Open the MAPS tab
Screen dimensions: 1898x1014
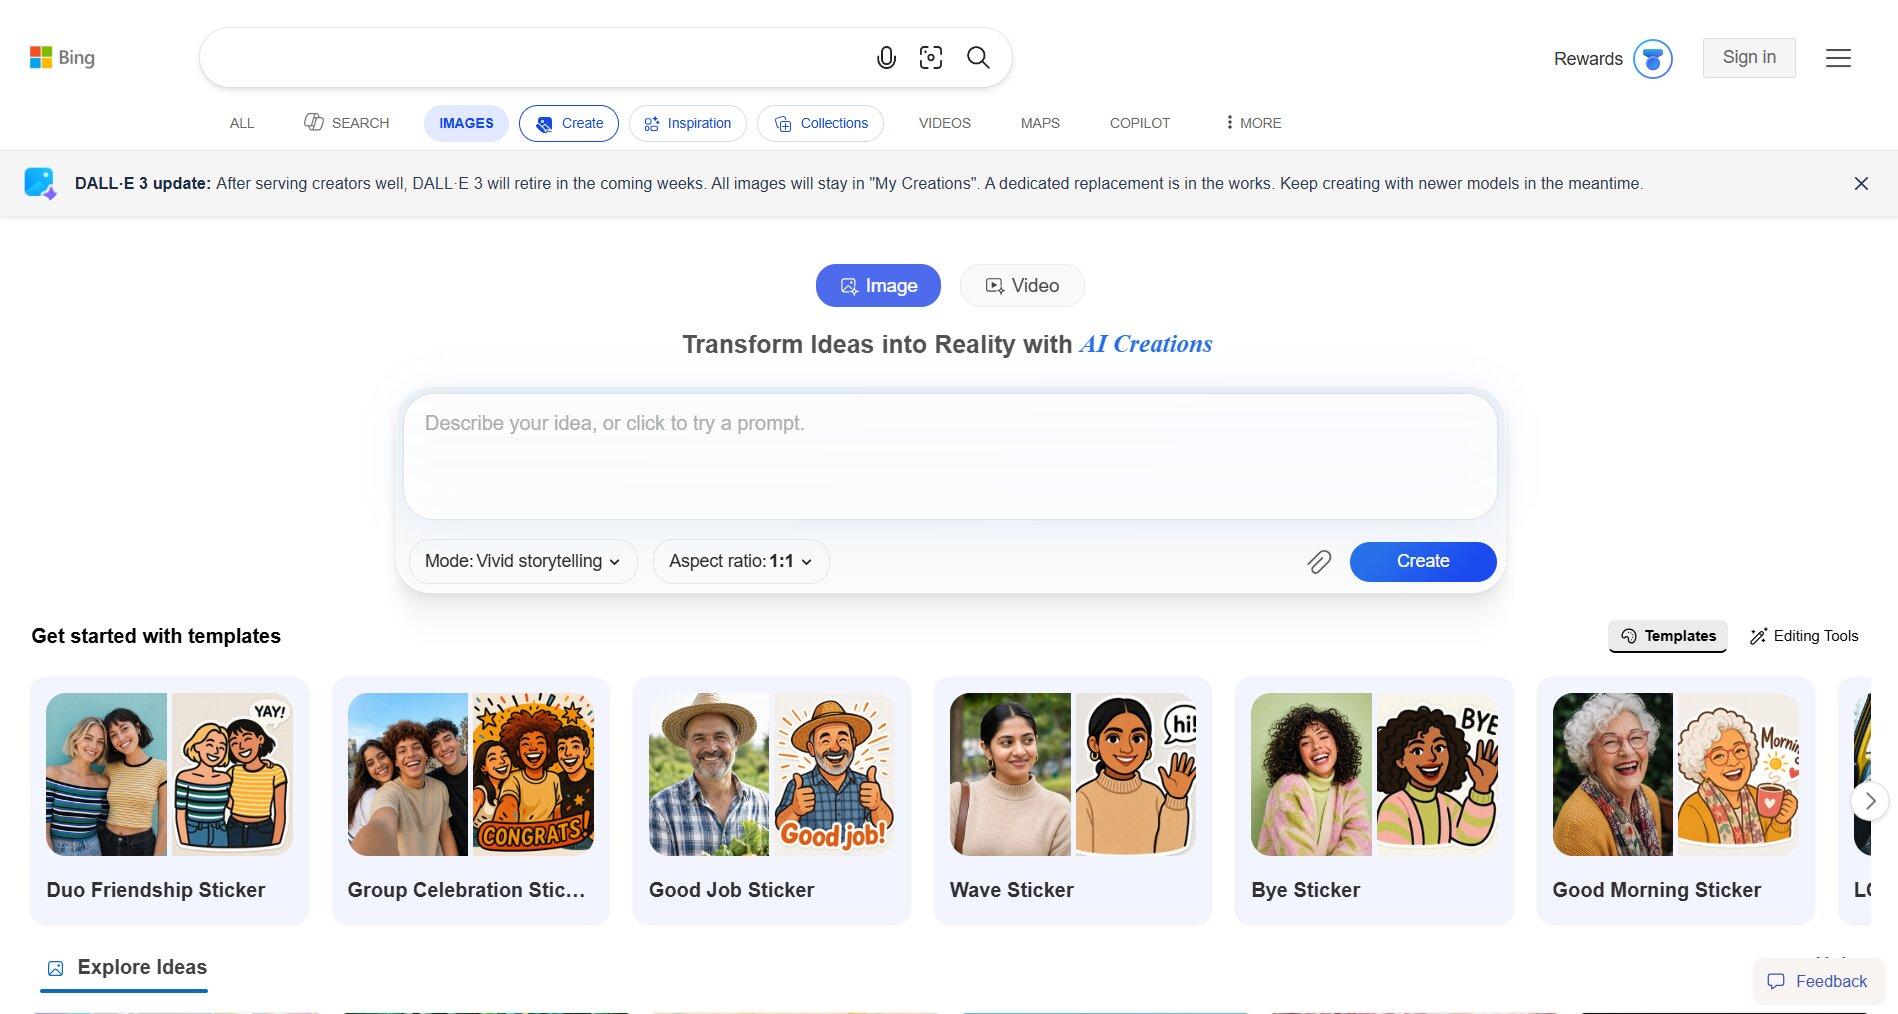click(1040, 123)
